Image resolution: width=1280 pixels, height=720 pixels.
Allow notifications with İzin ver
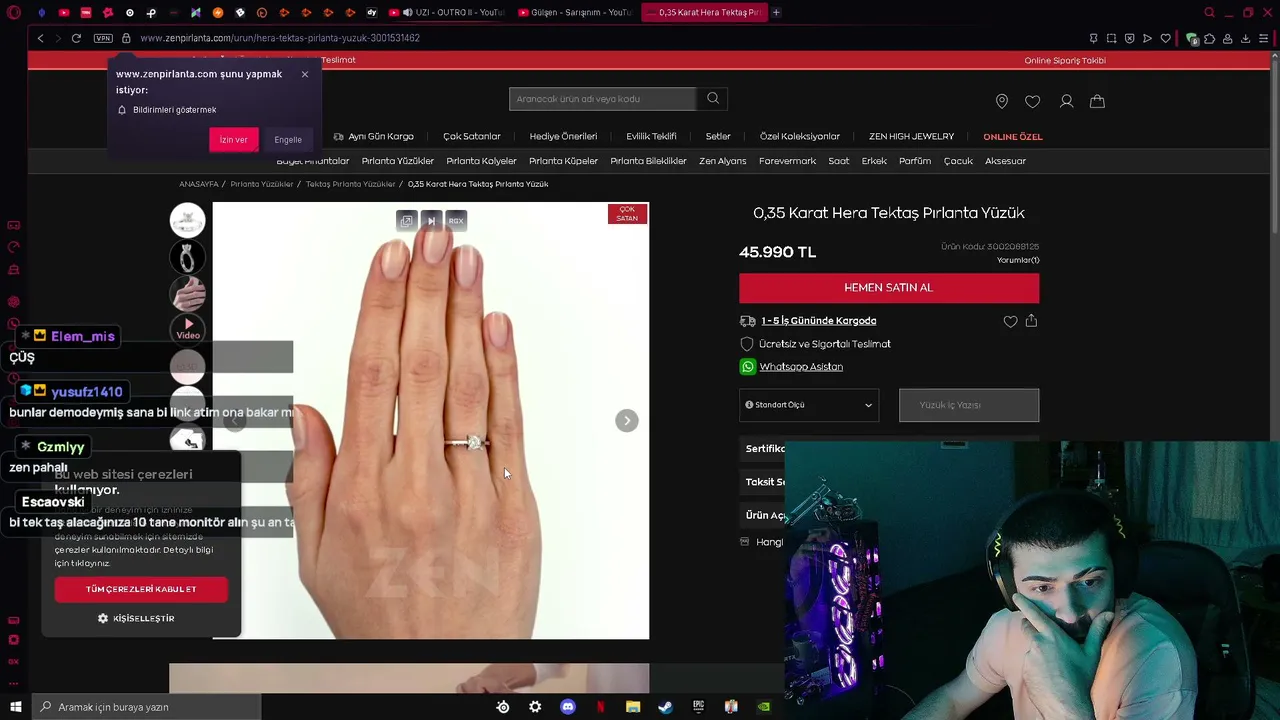[x=233, y=140]
